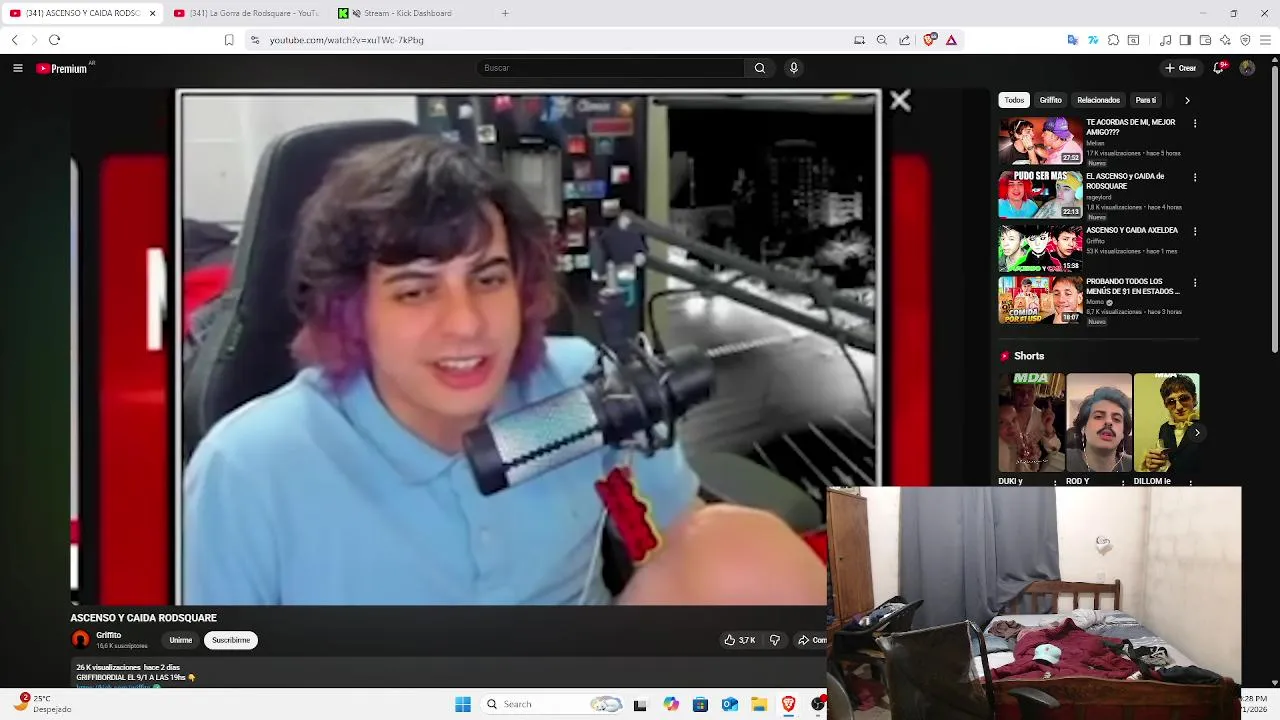Start voice search with microphone icon
1280x720 pixels.
tap(794, 68)
